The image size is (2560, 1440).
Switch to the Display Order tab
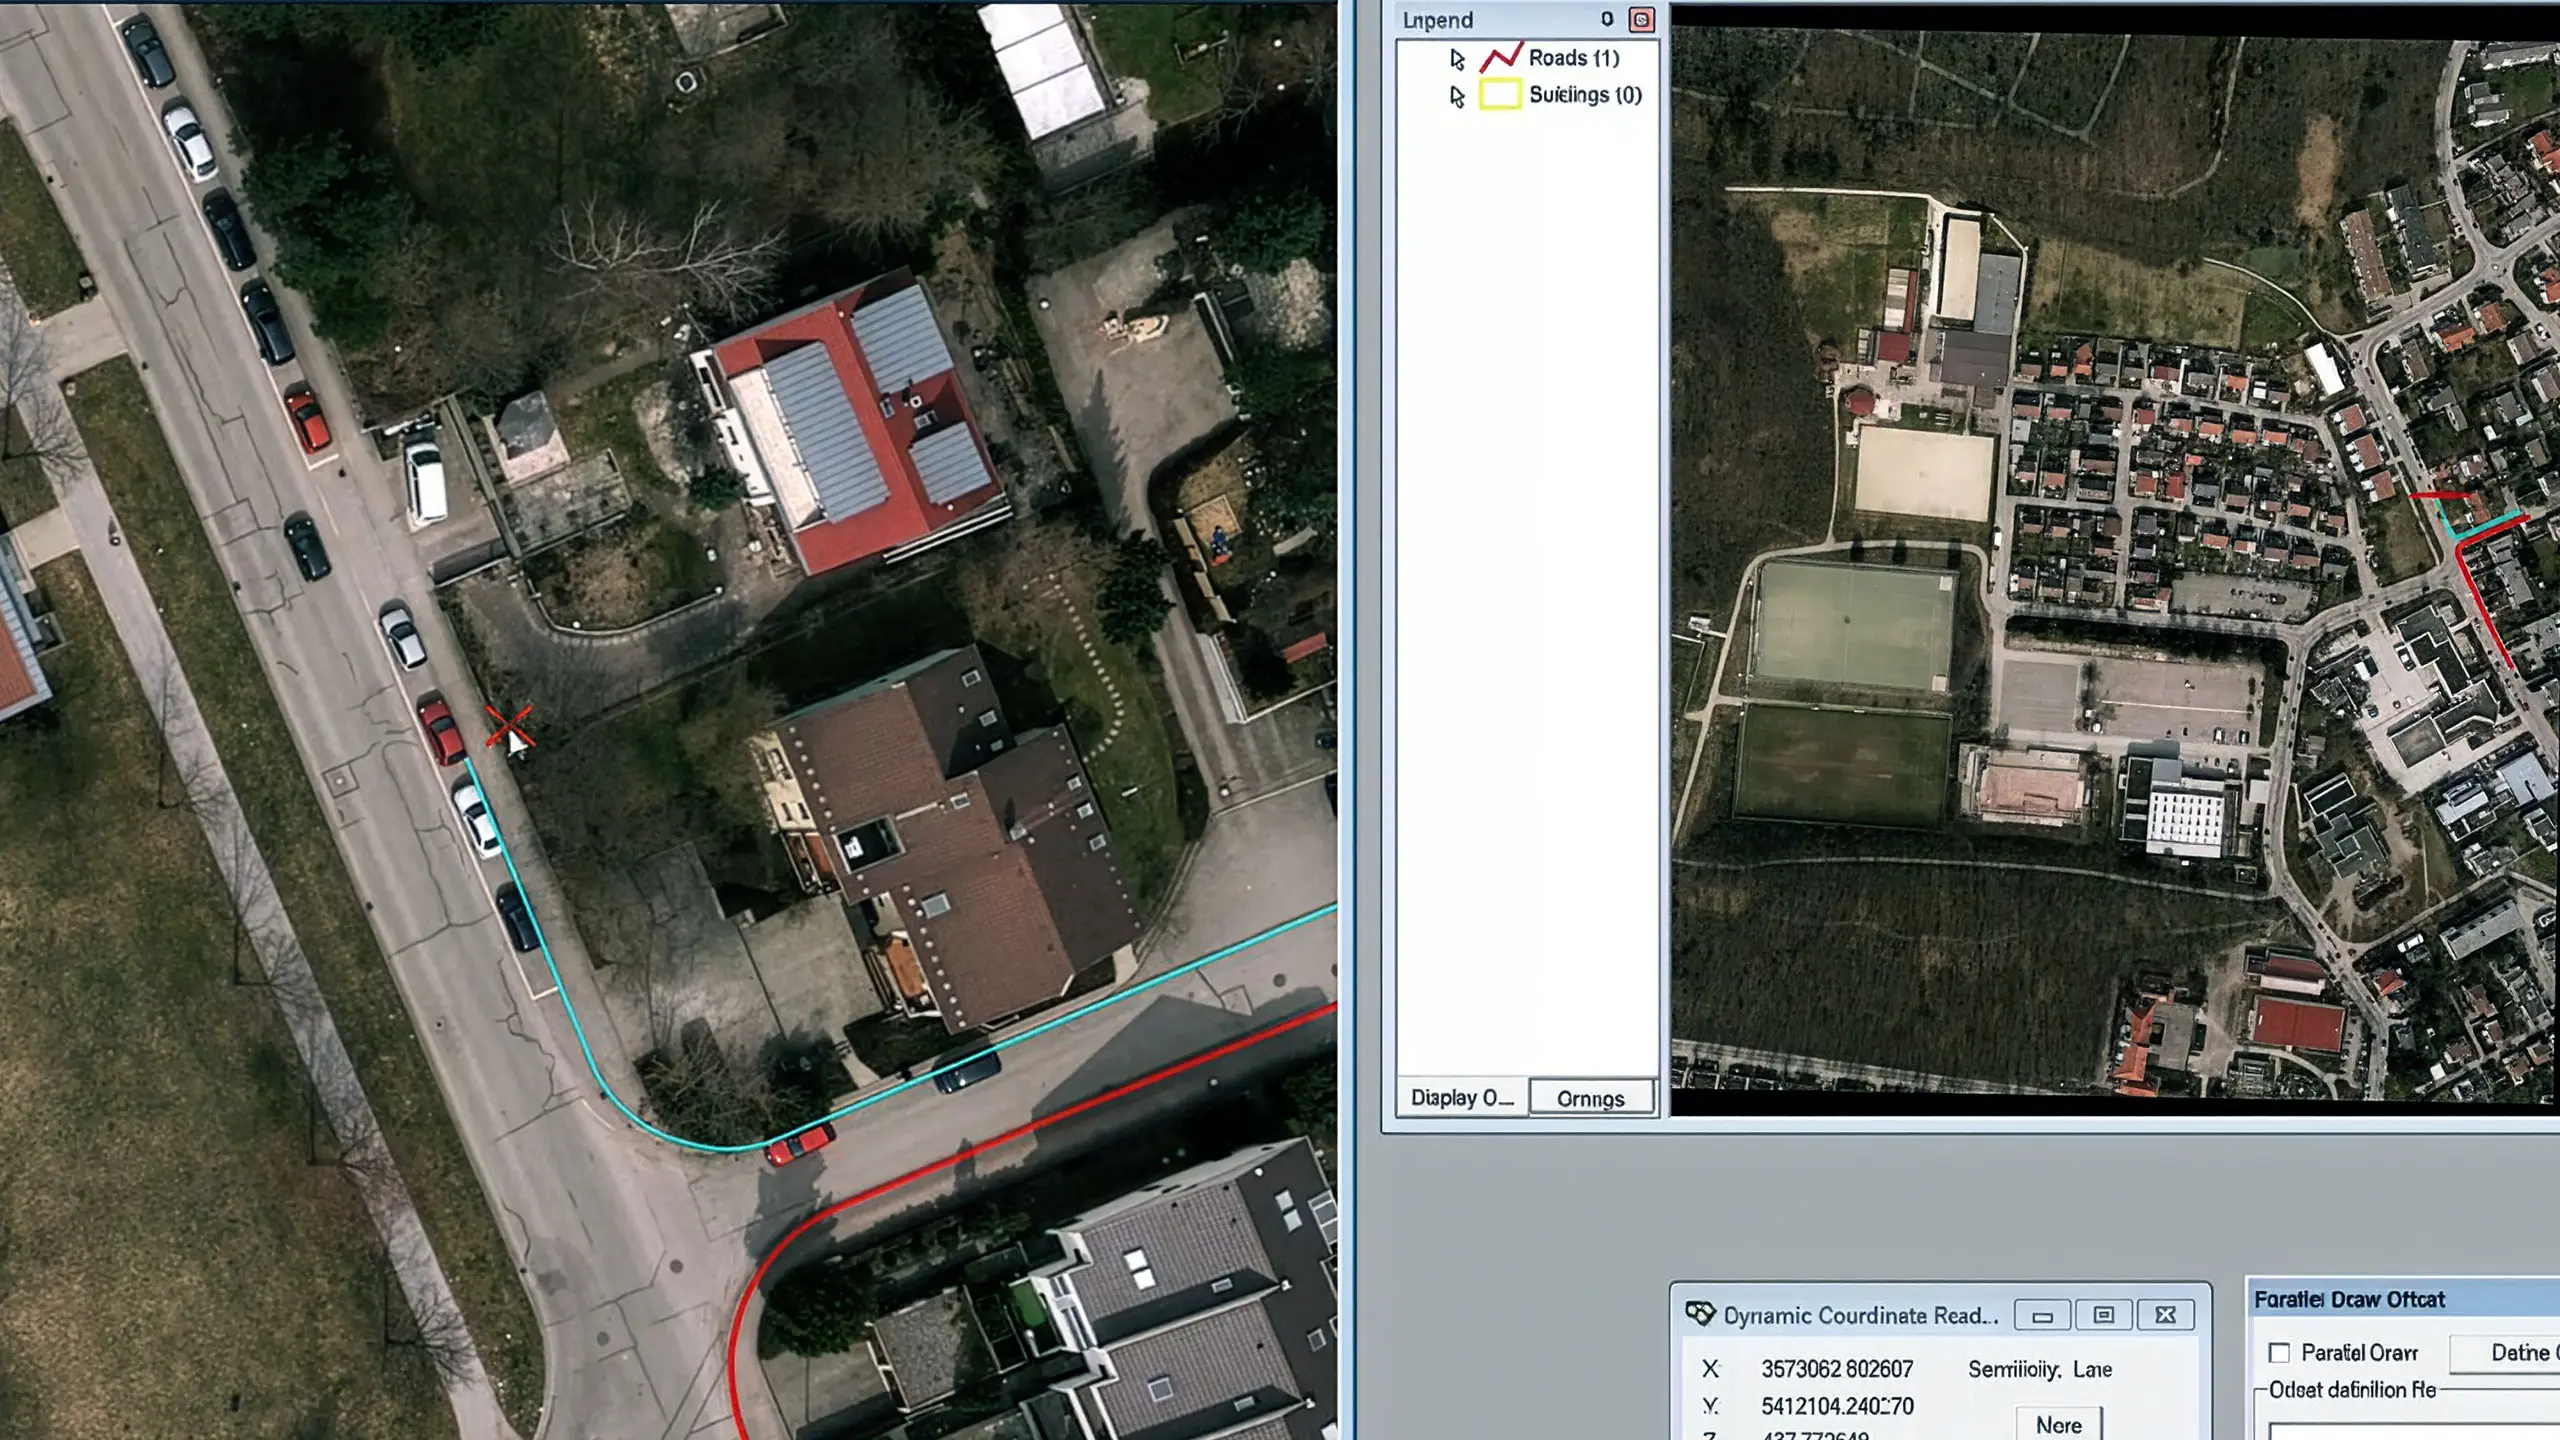(1462, 1097)
